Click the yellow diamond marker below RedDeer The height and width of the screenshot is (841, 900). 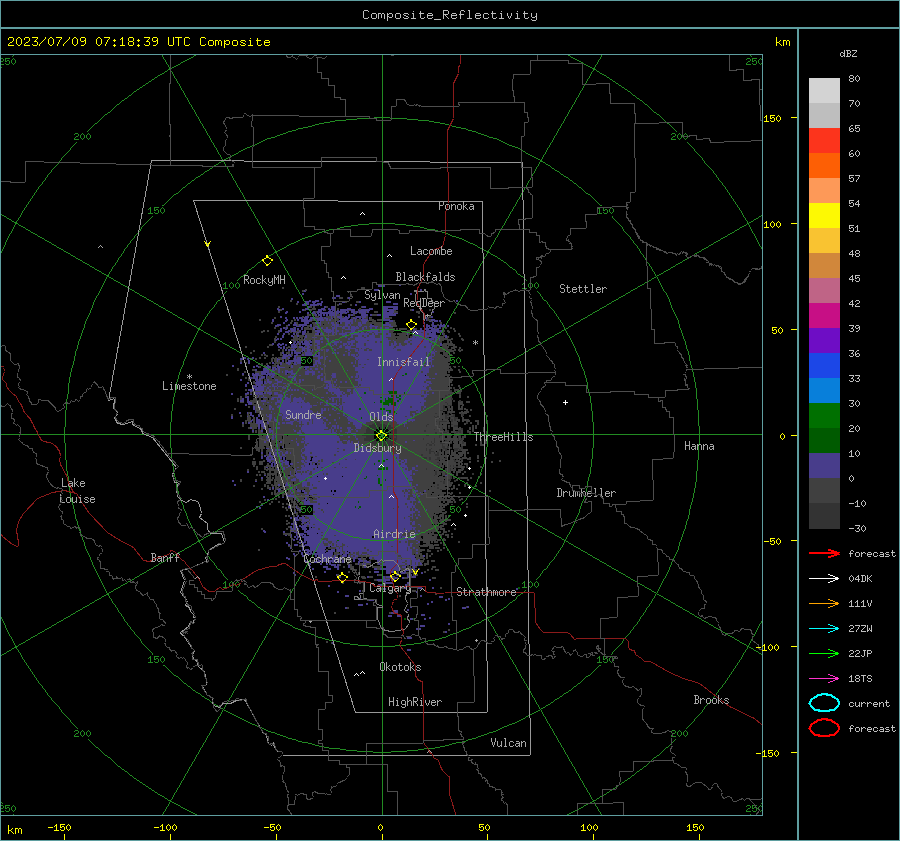411,325
